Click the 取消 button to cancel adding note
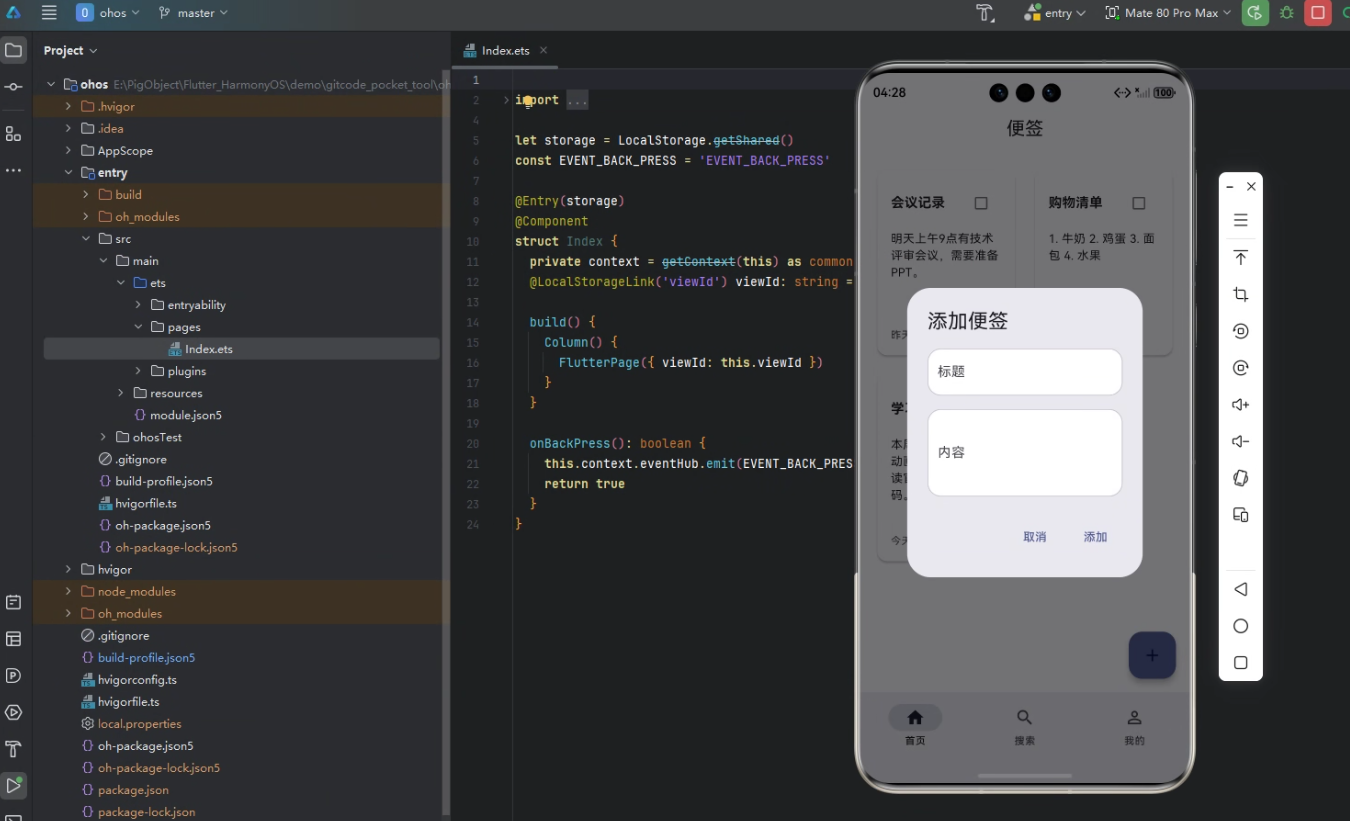Image resolution: width=1350 pixels, height=821 pixels. click(1035, 536)
